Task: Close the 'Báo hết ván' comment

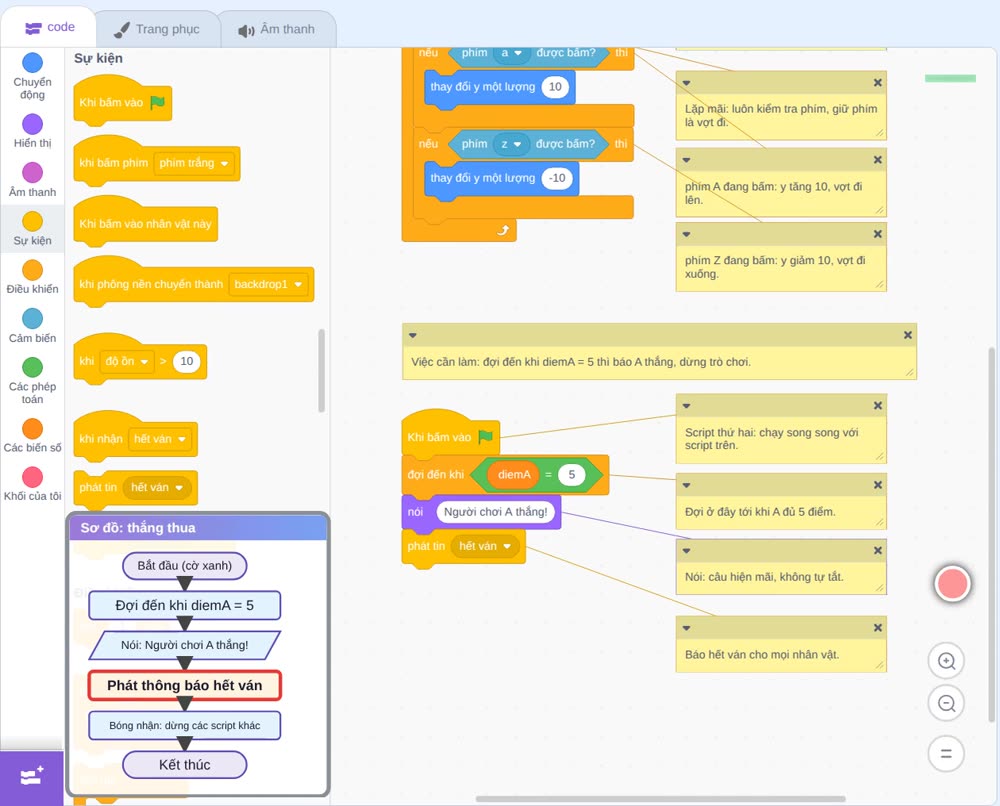Action: (878, 628)
